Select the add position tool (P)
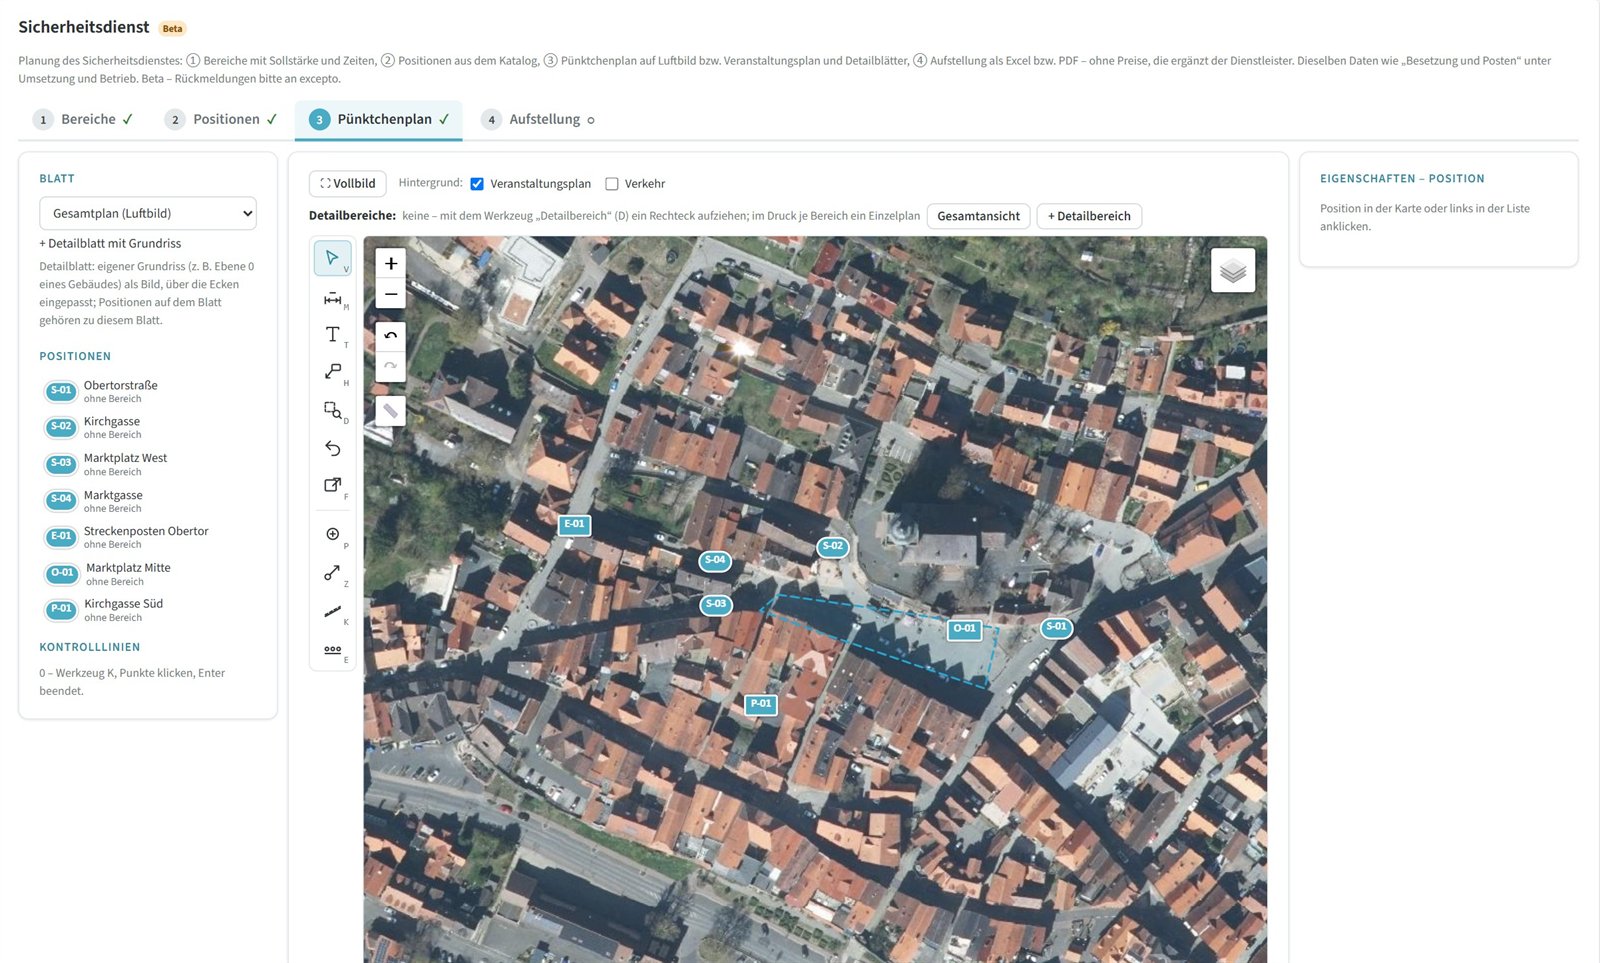Image resolution: width=1600 pixels, height=963 pixels. (333, 534)
